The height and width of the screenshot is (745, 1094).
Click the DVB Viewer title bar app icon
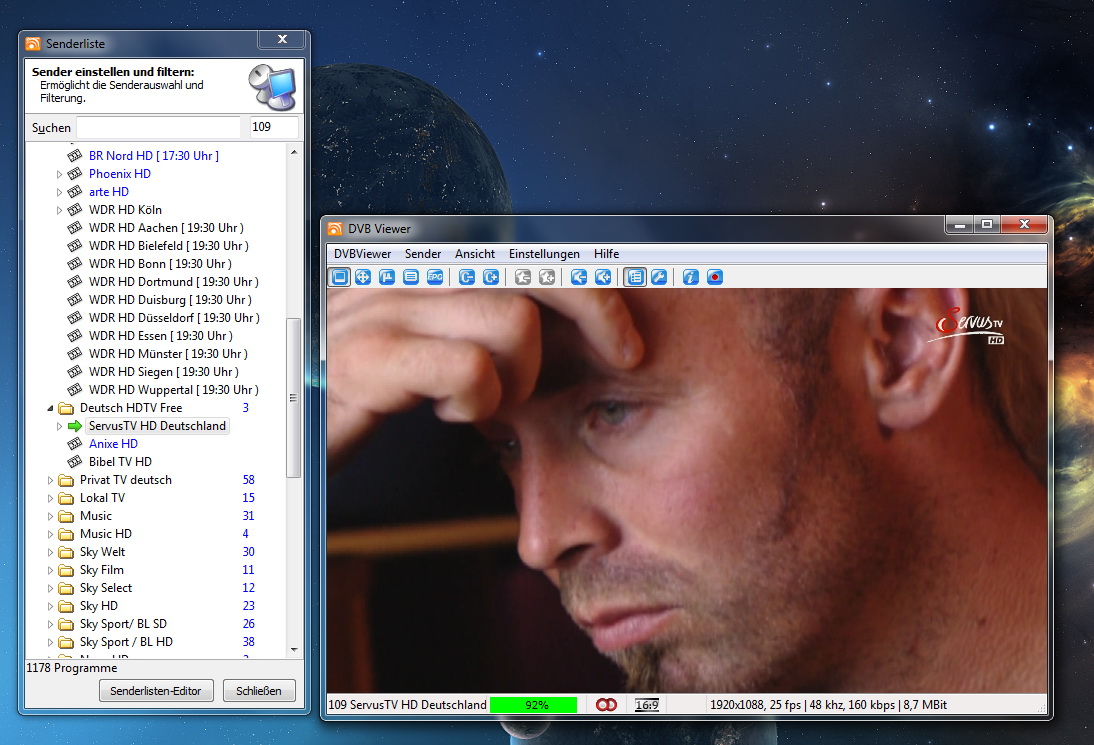pyautogui.click(x=335, y=229)
